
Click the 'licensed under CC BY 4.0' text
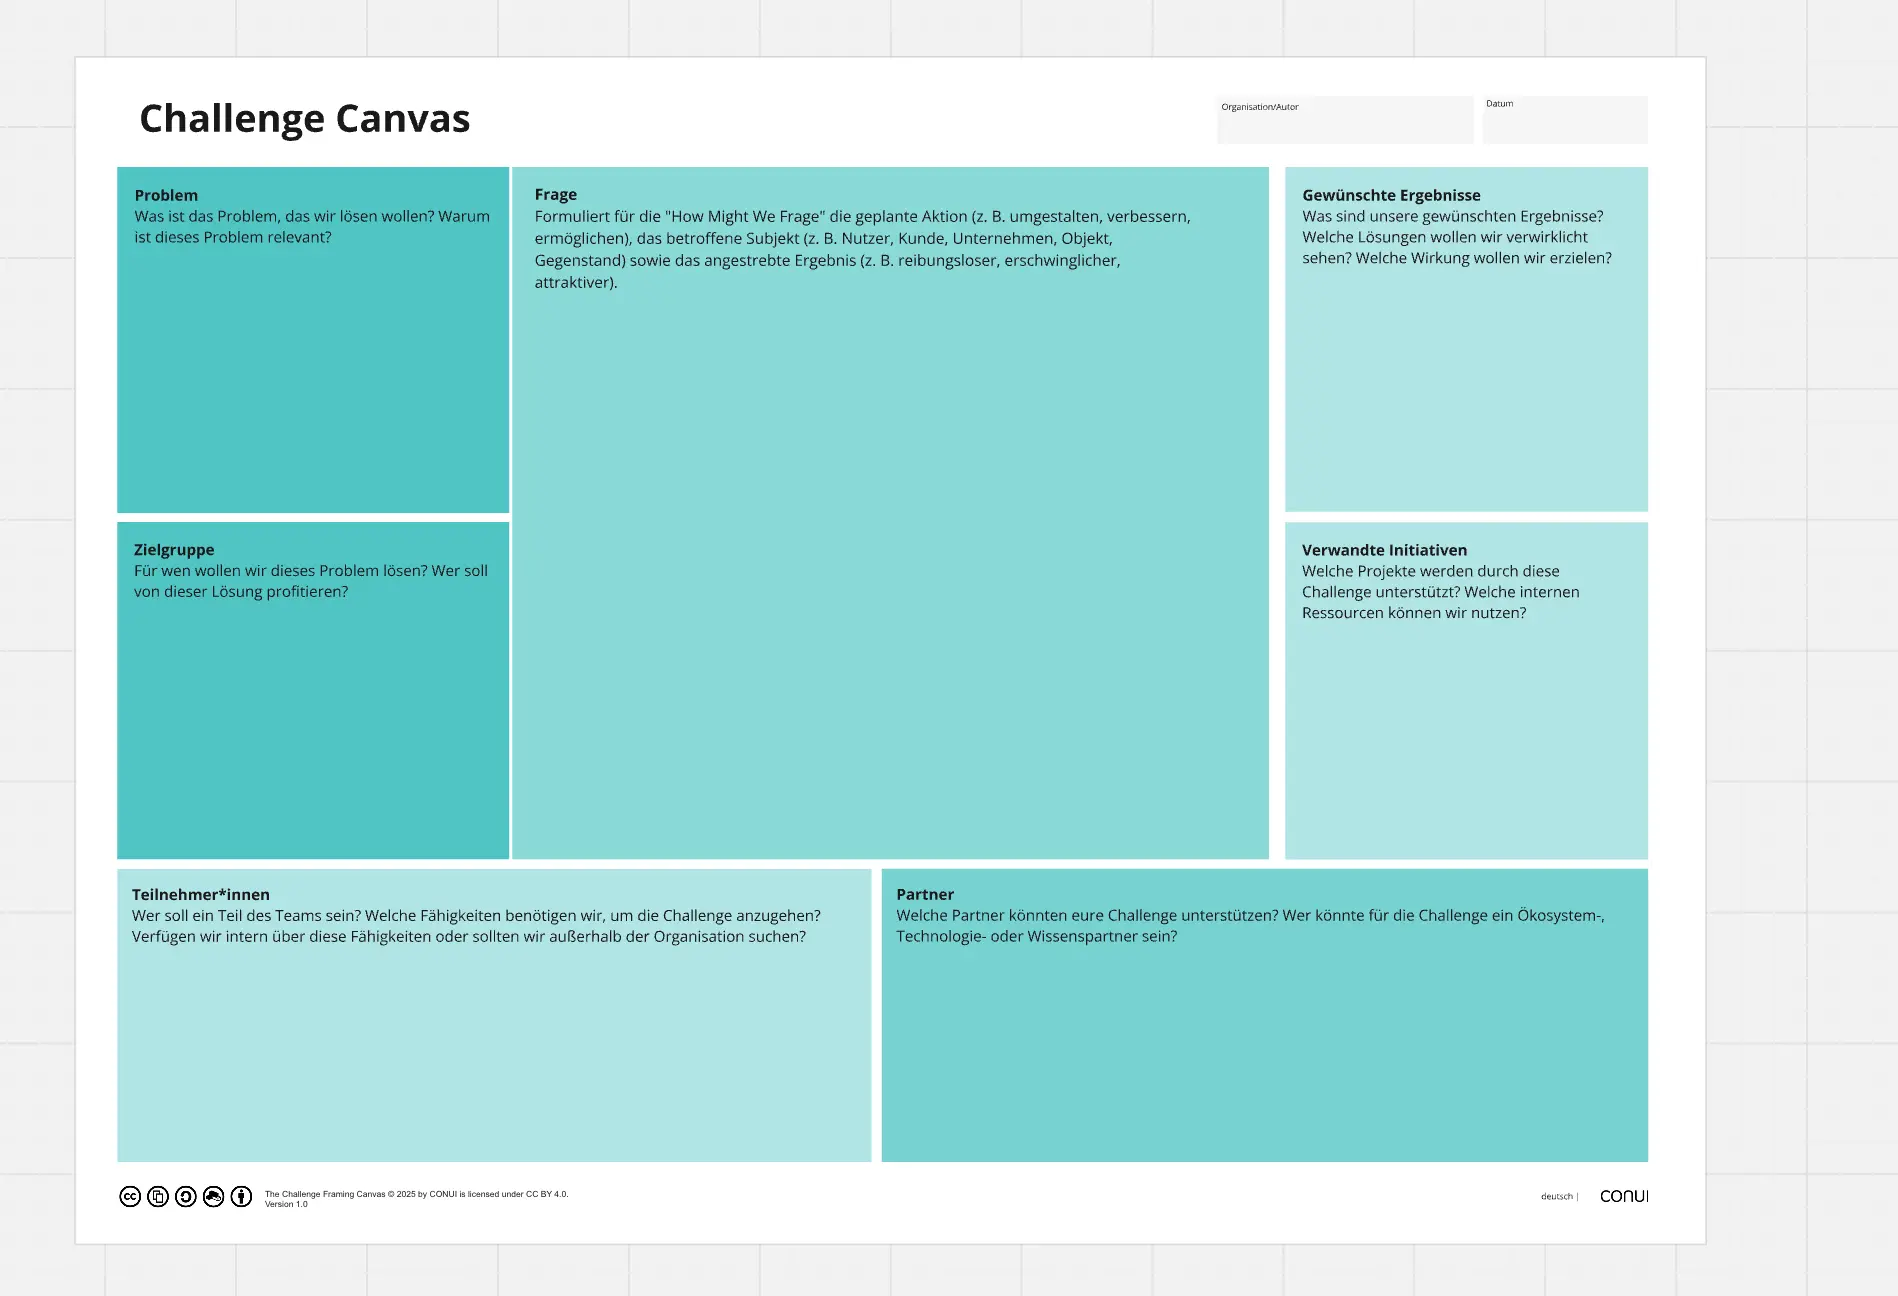pyautogui.click(x=513, y=1194)
